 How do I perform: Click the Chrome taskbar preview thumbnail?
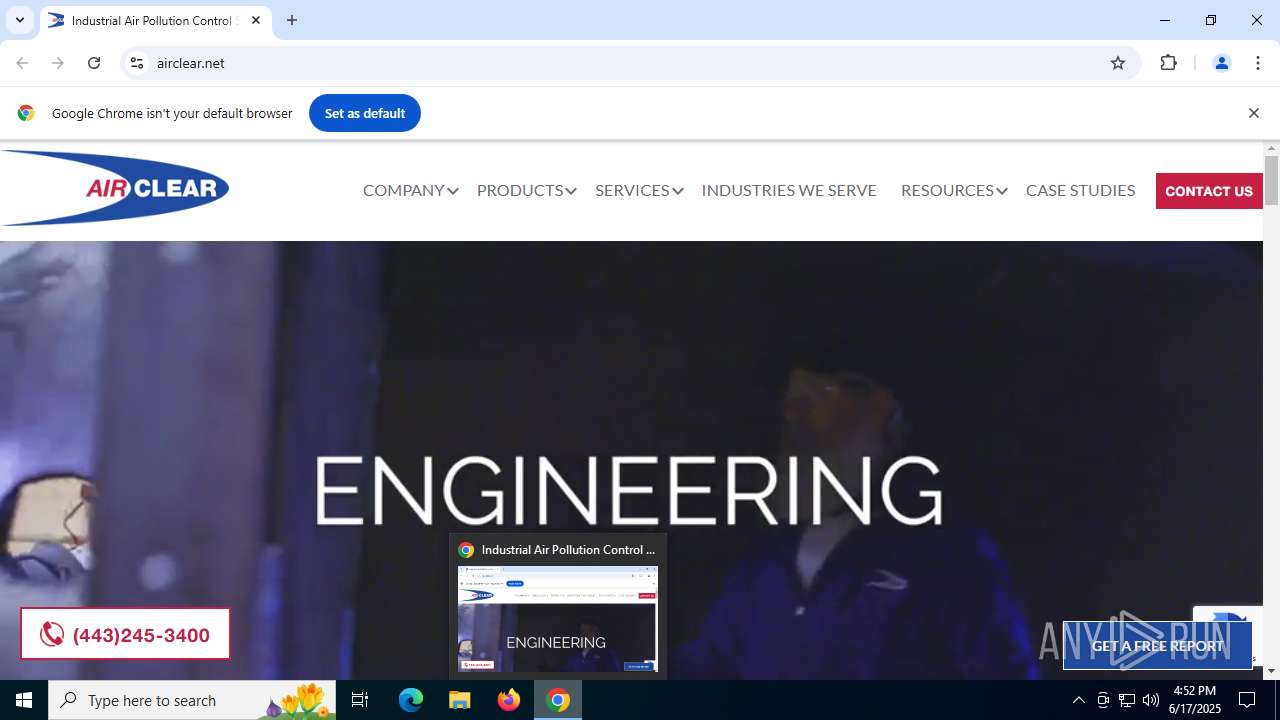[x=558, y=618]
